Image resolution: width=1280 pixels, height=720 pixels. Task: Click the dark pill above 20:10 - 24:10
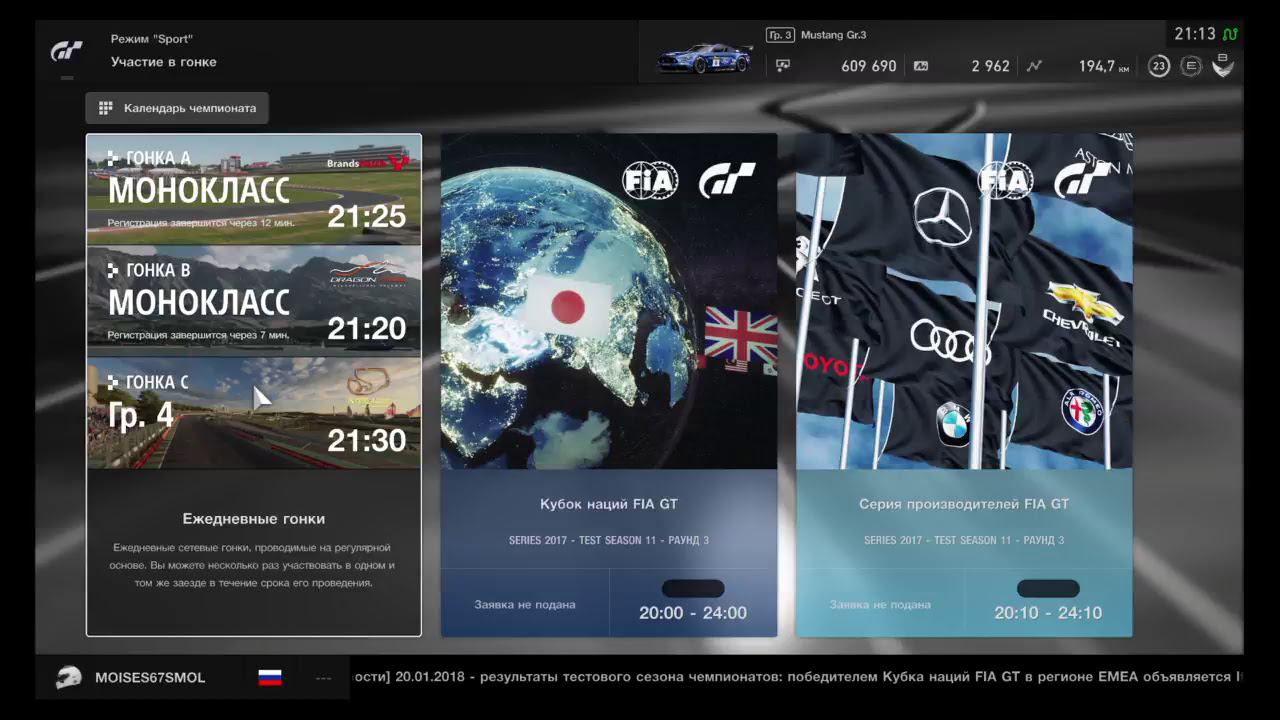click(x=1048, y=588)
